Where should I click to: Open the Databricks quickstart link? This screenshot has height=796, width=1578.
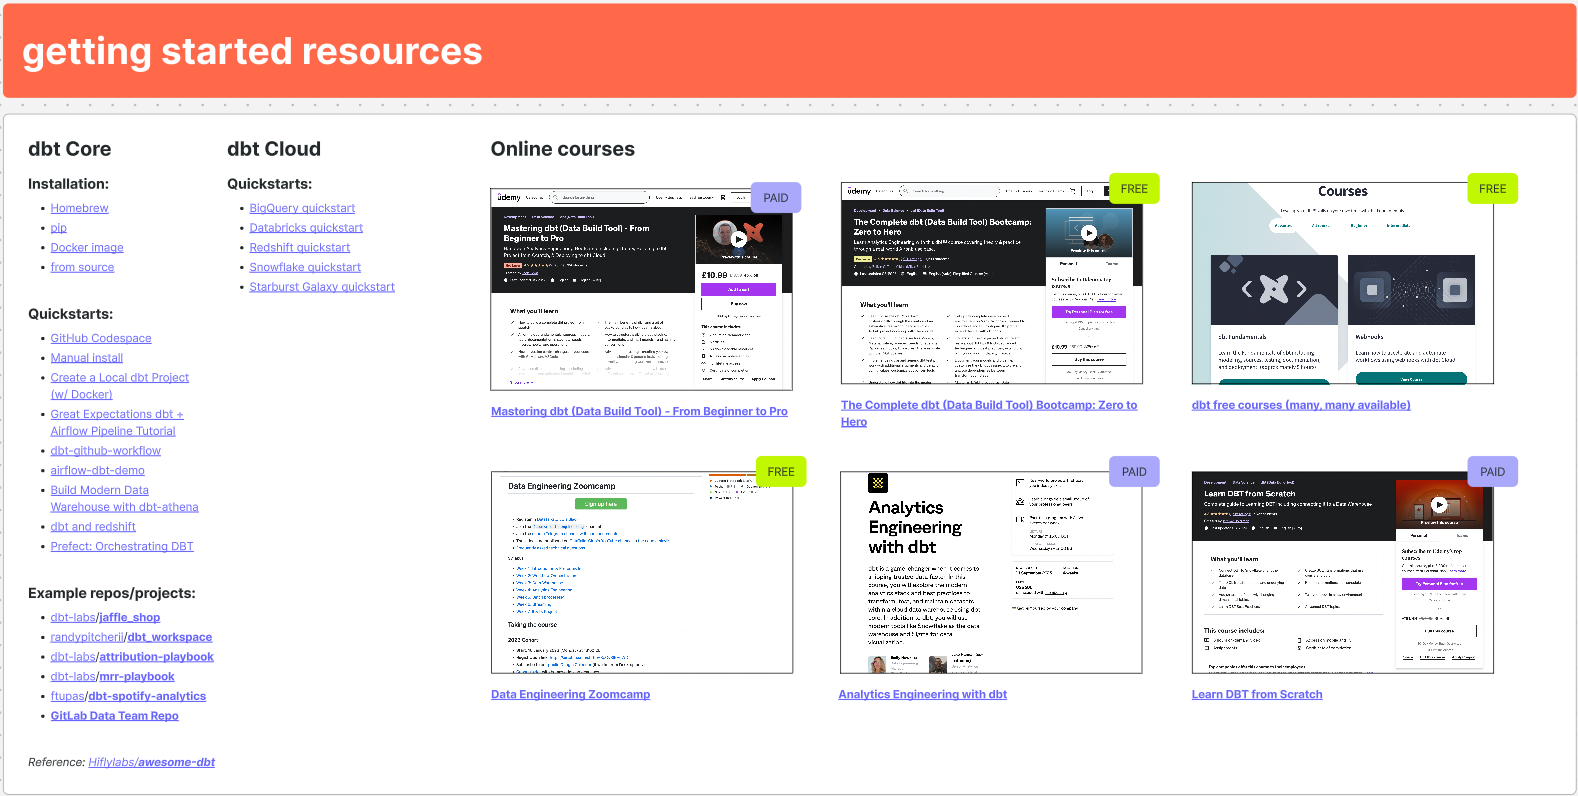tap(306, 228)
